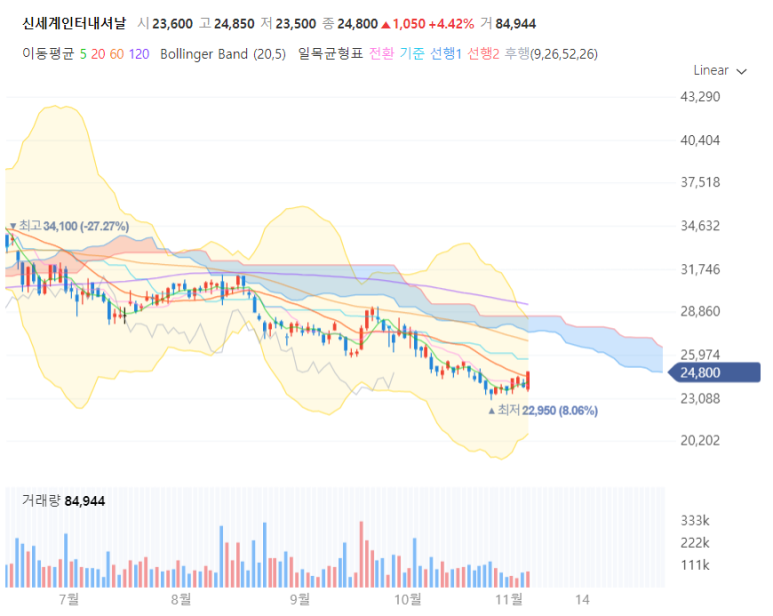Click the 11월 date axis label
773x616 pixels.
click(509, 600)
